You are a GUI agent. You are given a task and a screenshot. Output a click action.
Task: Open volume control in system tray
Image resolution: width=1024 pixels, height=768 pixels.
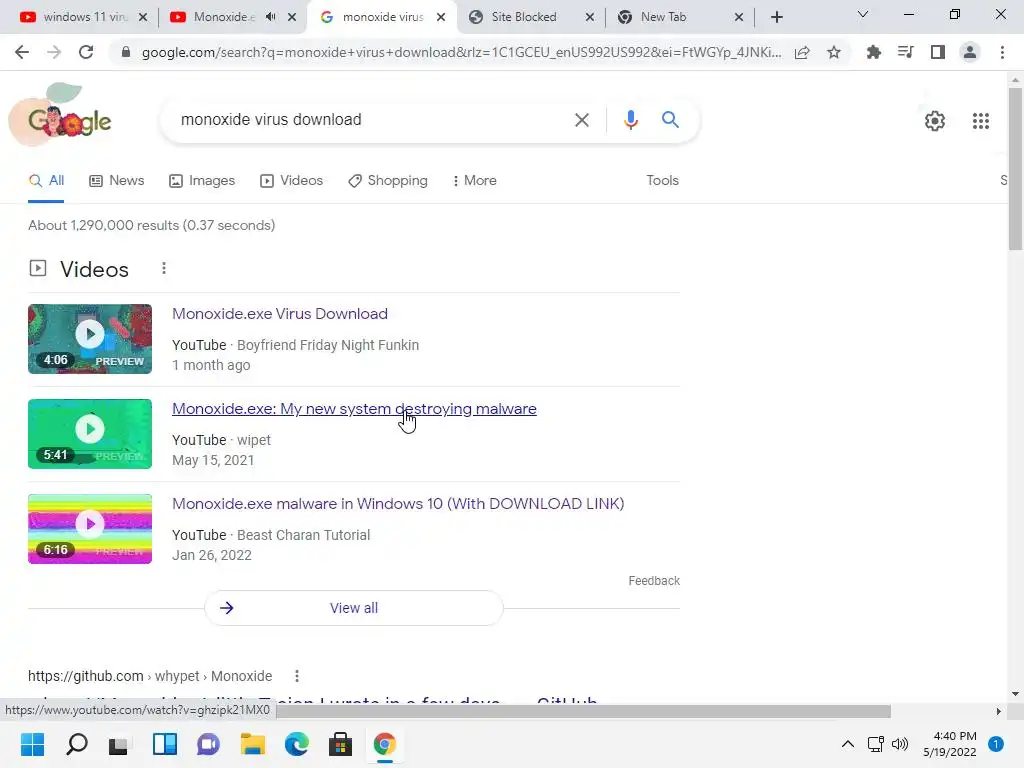pyautogui.click(x=900, y=744)
